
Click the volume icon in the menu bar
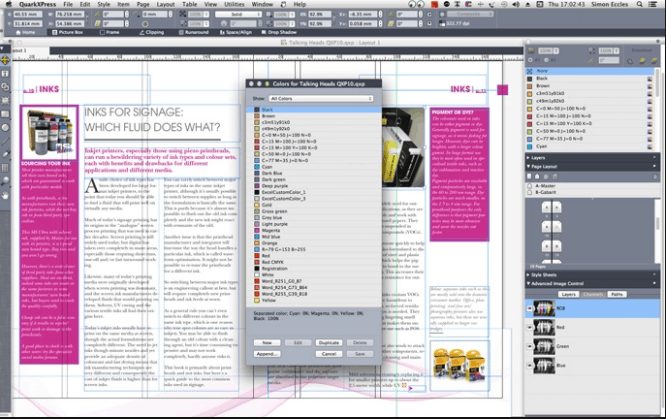click(x=516, y=4)
